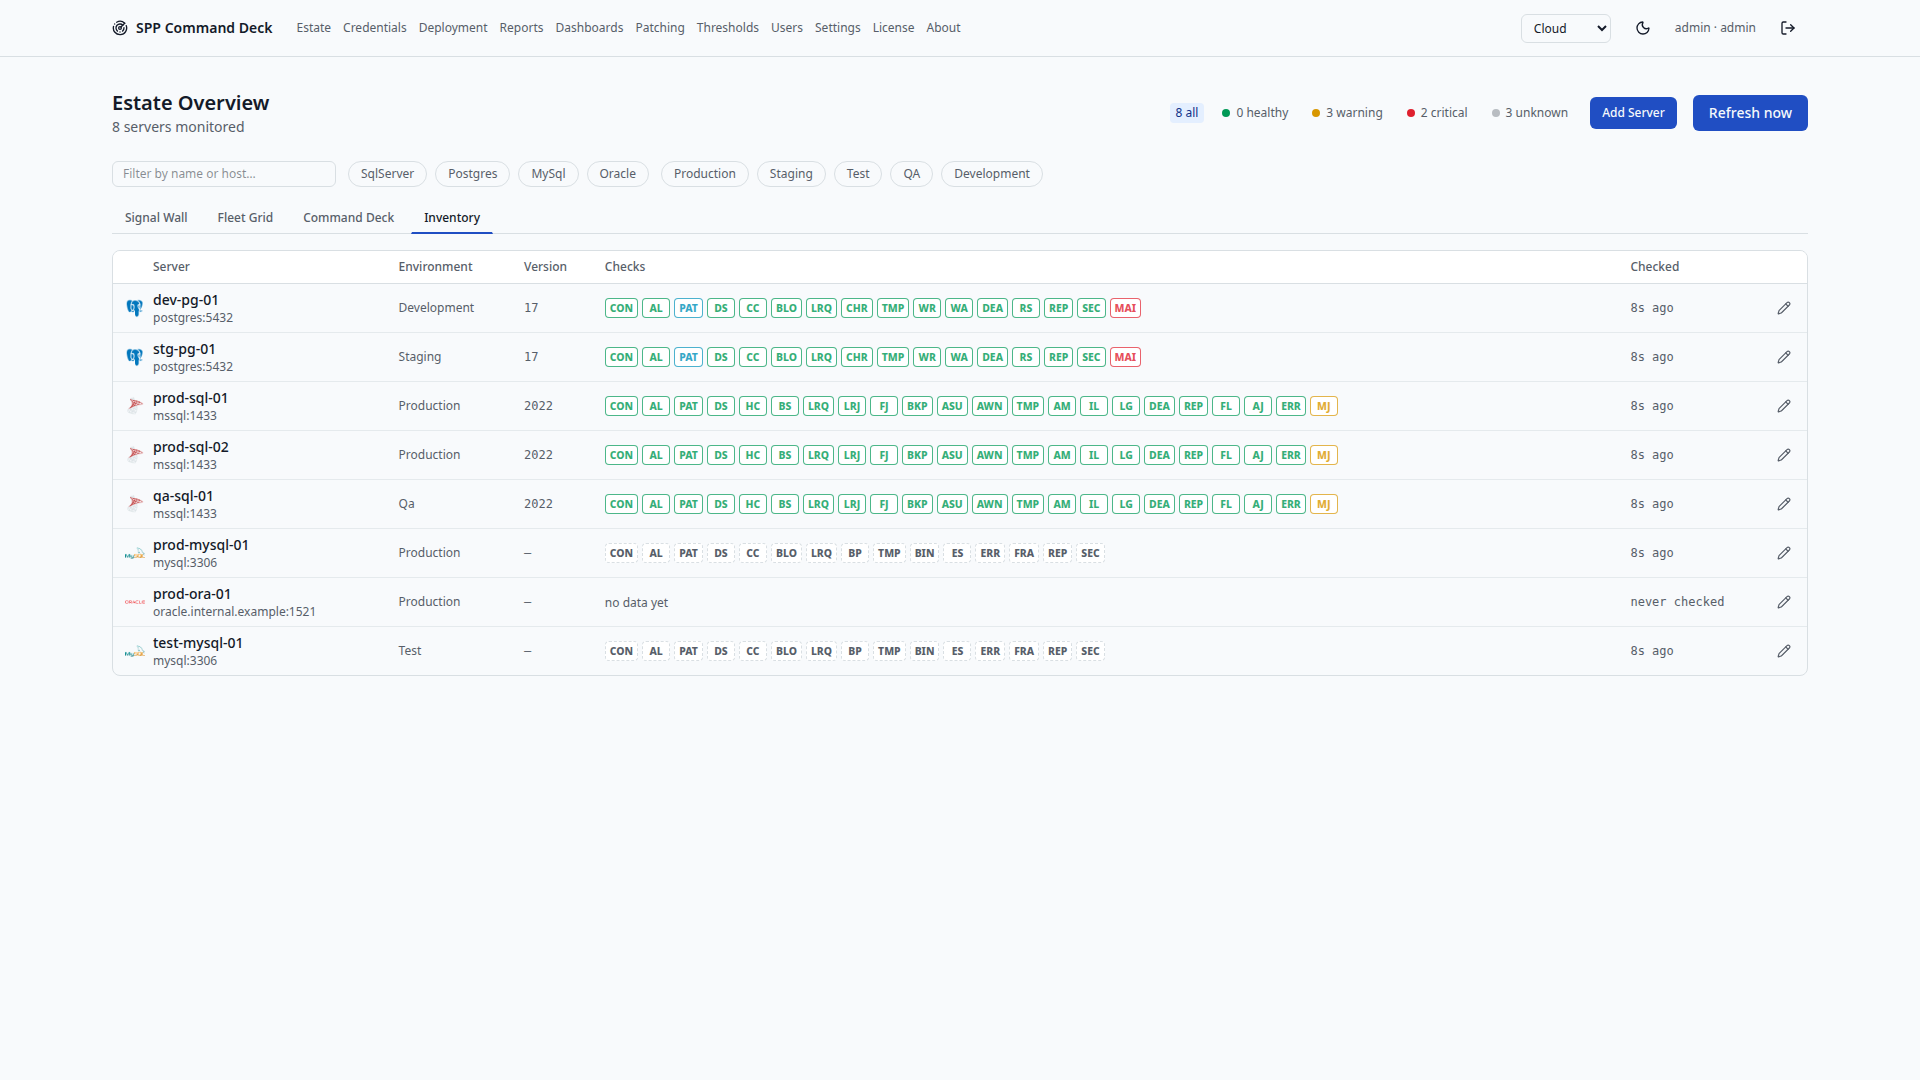Click the Server column header
Viewport: 1920px width, 1080px height.
tap(171, 267)
